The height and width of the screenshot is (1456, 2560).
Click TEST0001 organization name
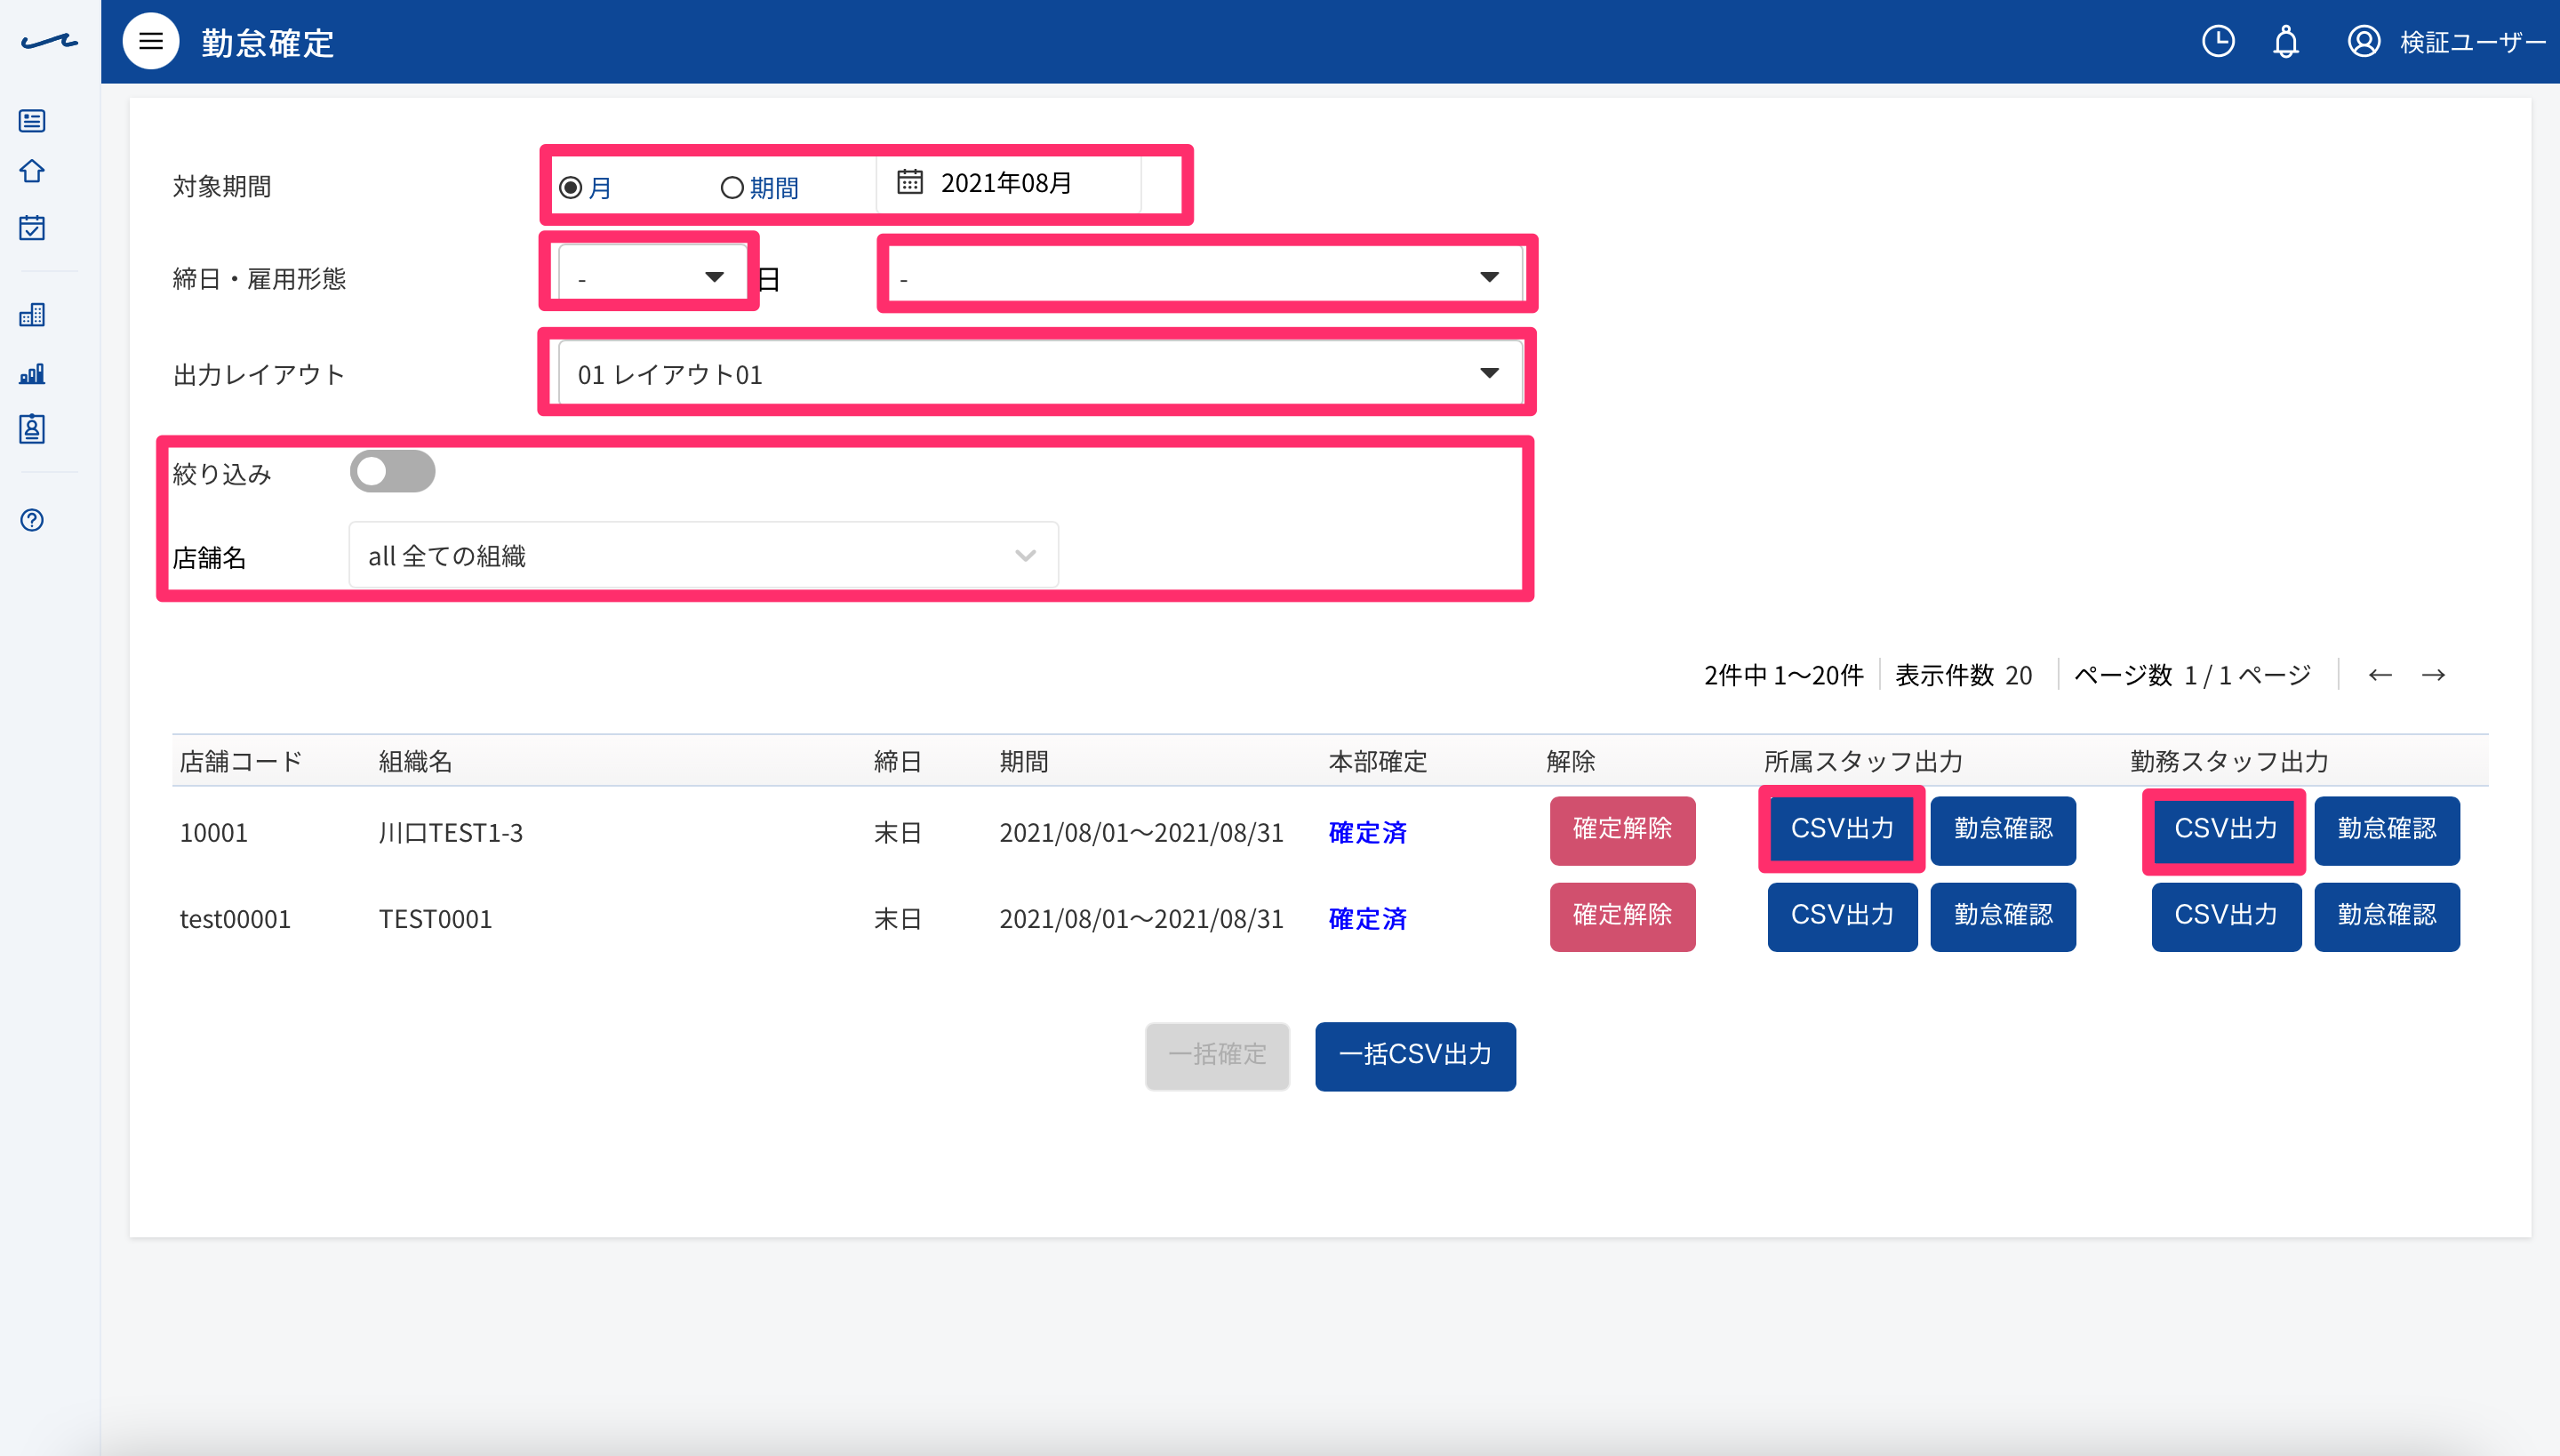[436, 918]
